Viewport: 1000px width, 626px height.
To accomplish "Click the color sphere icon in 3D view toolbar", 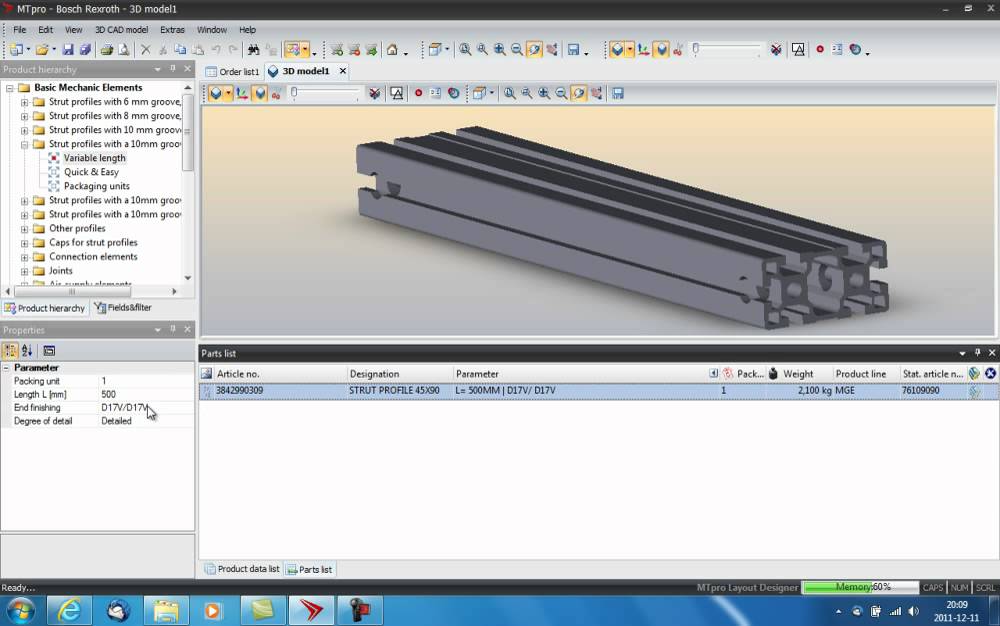I will 453,93.
